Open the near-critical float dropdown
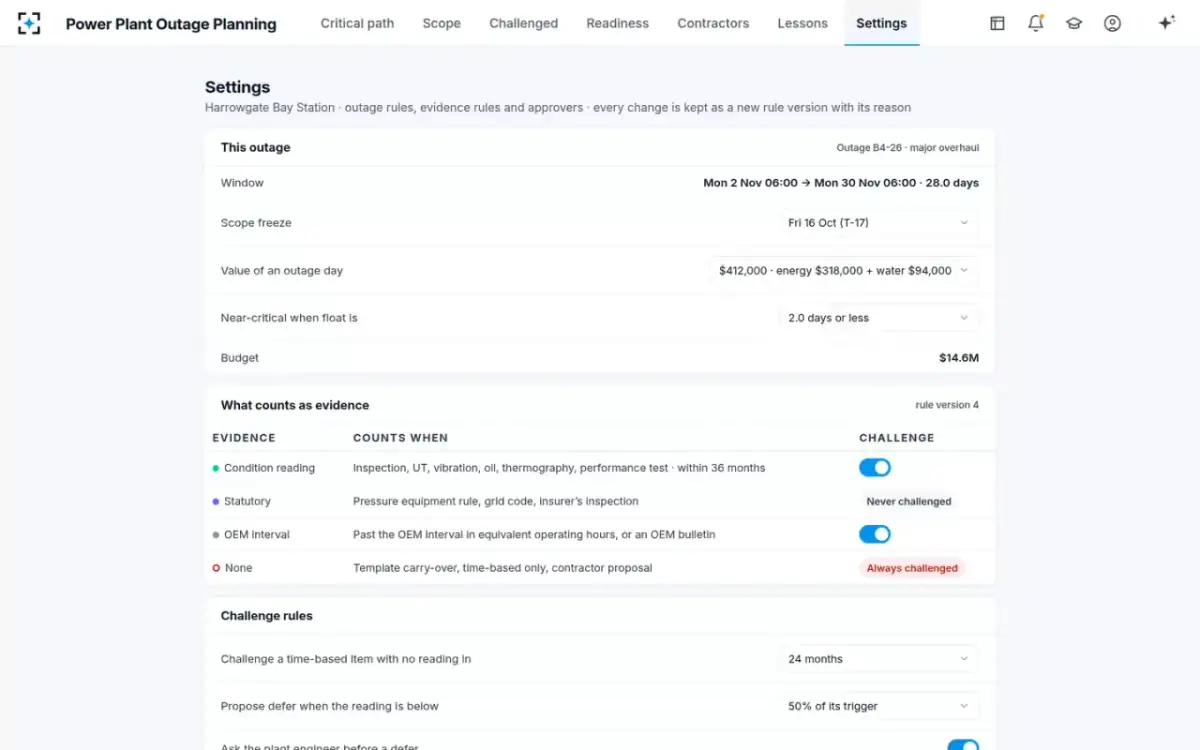Viewport: 1200px width, 750px height. (x=879, y=318)
